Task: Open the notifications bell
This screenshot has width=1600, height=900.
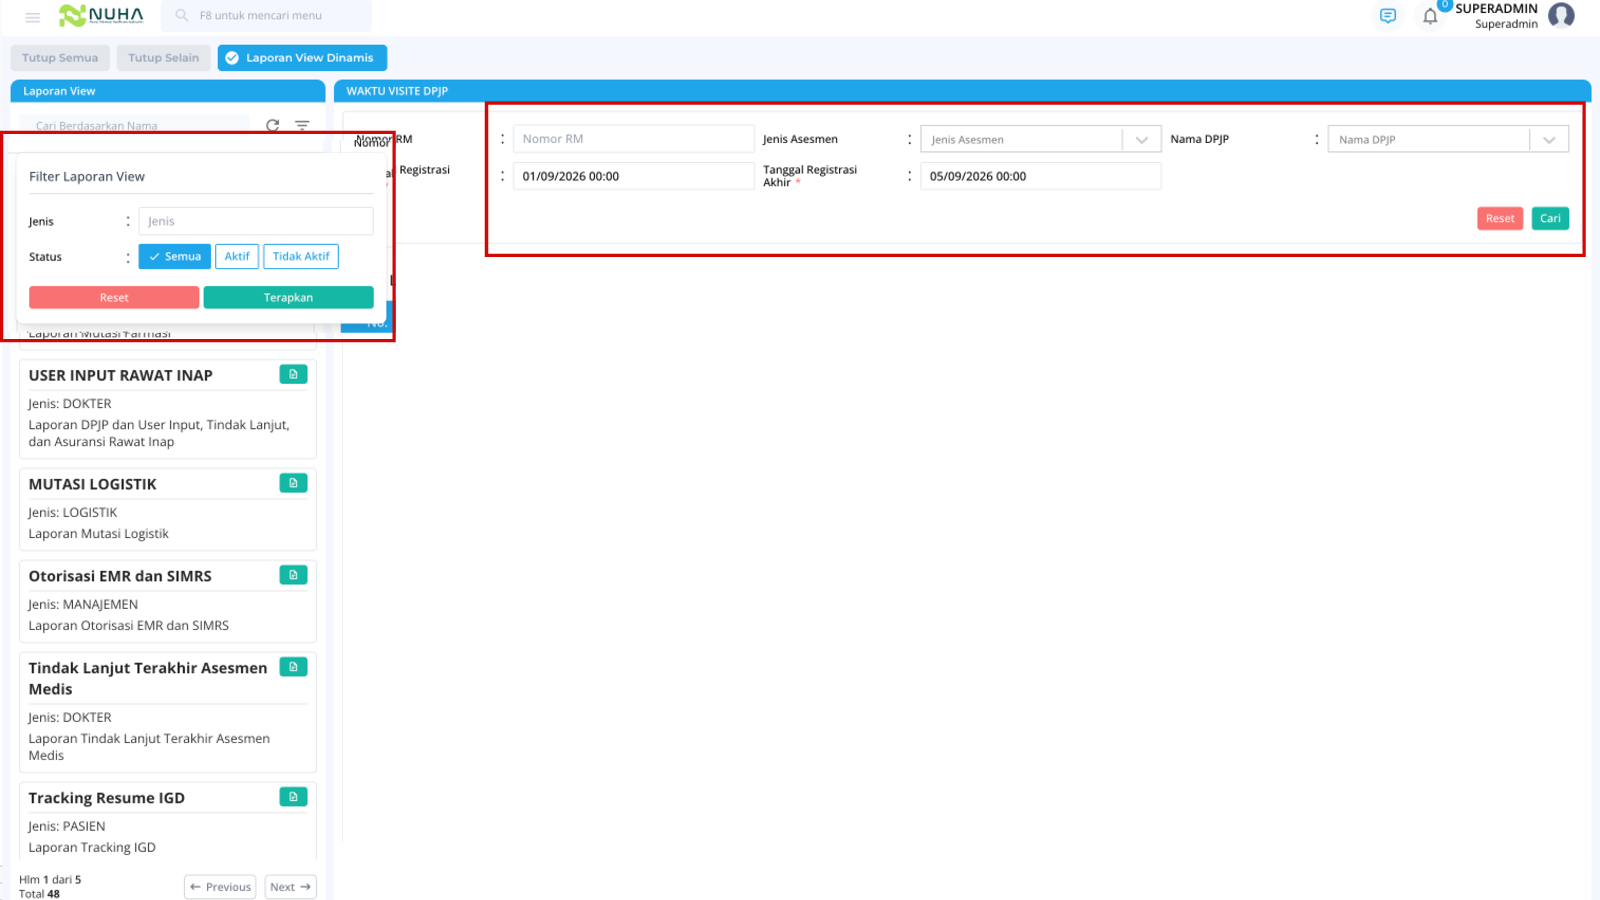Action: (x=1430, y=16)
